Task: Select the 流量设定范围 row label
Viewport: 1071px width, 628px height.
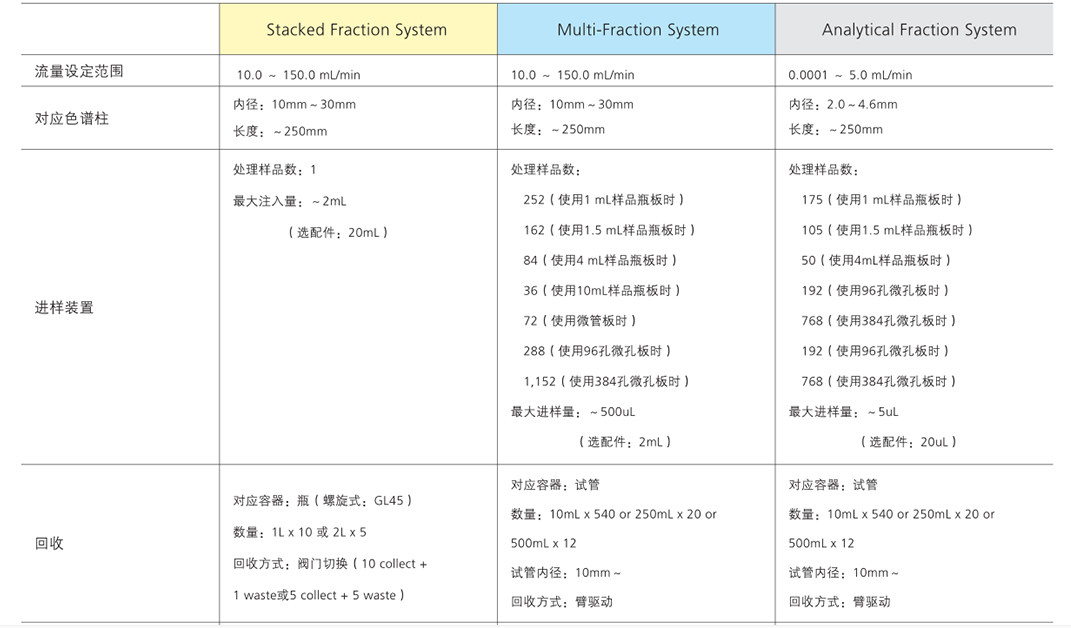Action: coord(79,71)
